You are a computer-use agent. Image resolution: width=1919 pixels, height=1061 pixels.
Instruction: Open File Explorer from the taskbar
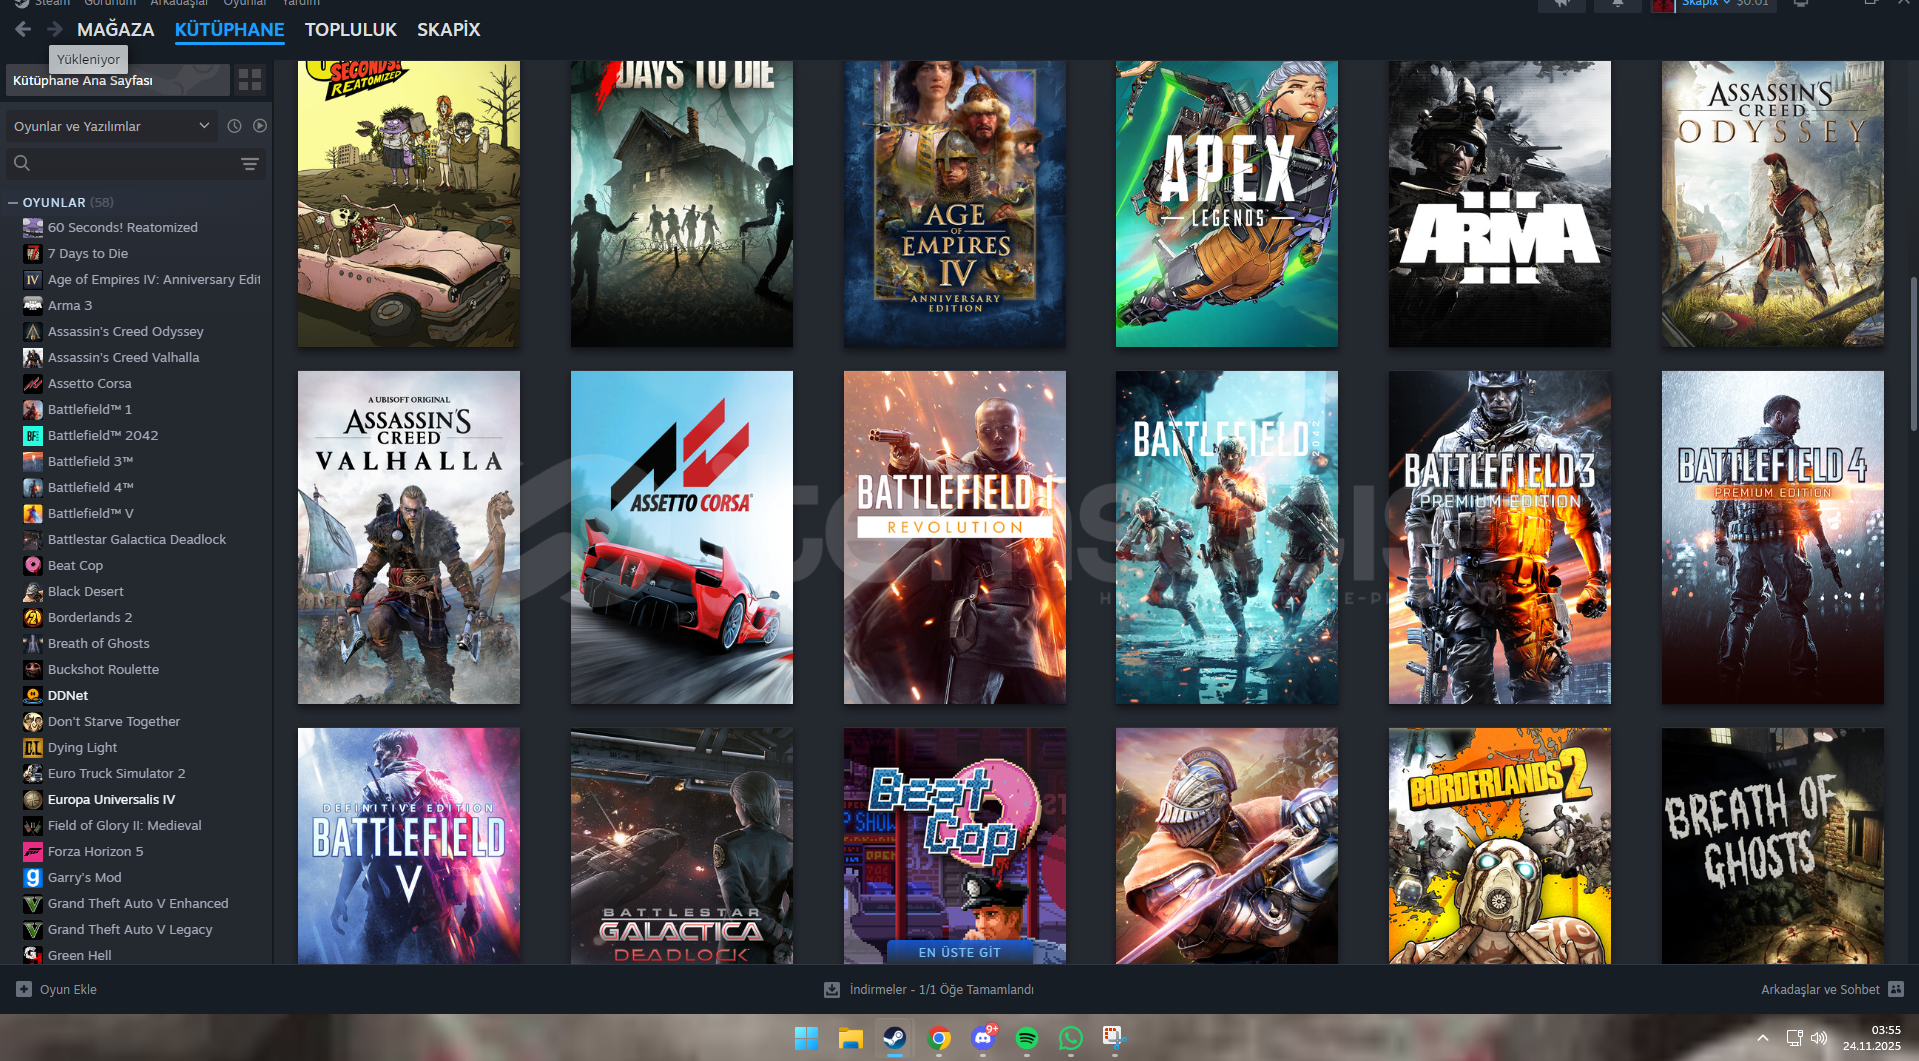pos(850,1038)
